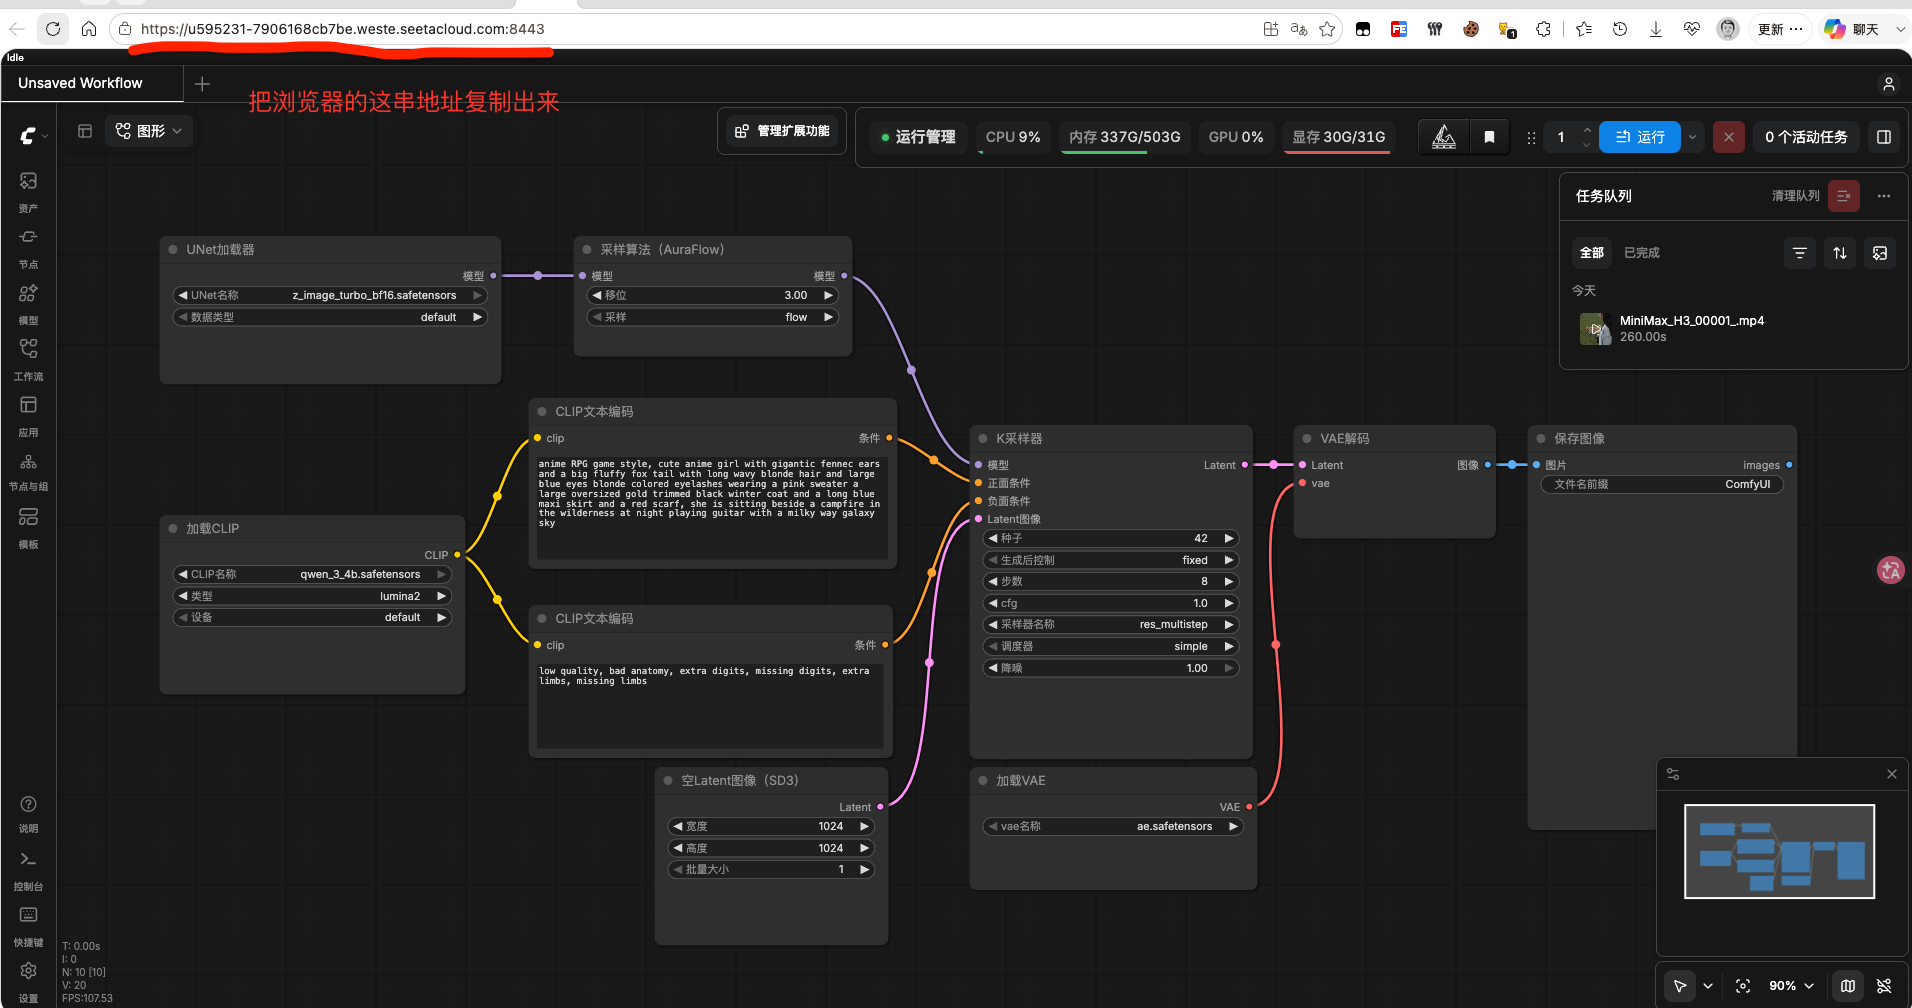
Task: Click the image gallery icon in the task queue
Action: pos(1880,253)
